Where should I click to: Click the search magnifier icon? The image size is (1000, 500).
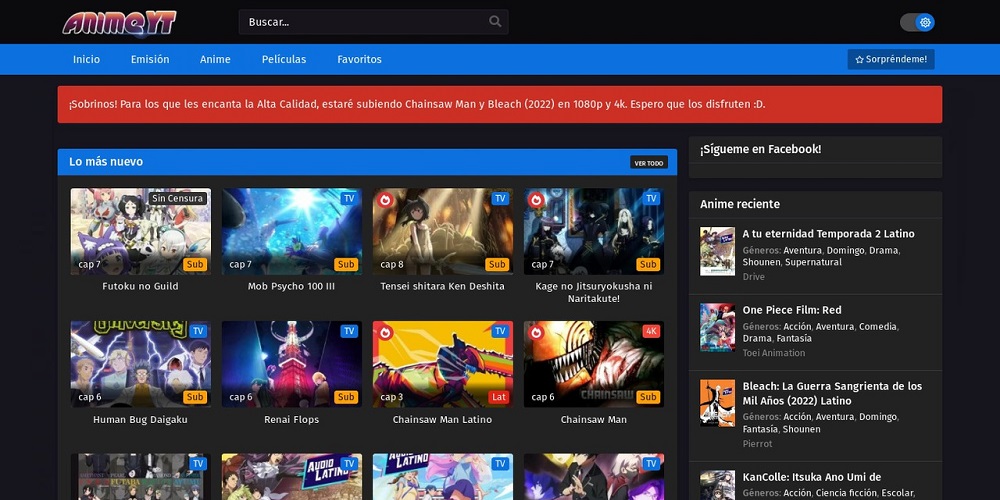[x=495, y=22]
